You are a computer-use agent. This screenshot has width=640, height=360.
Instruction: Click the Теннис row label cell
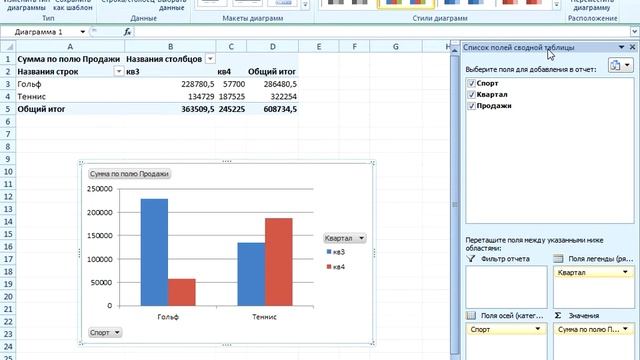coord(70,97)
